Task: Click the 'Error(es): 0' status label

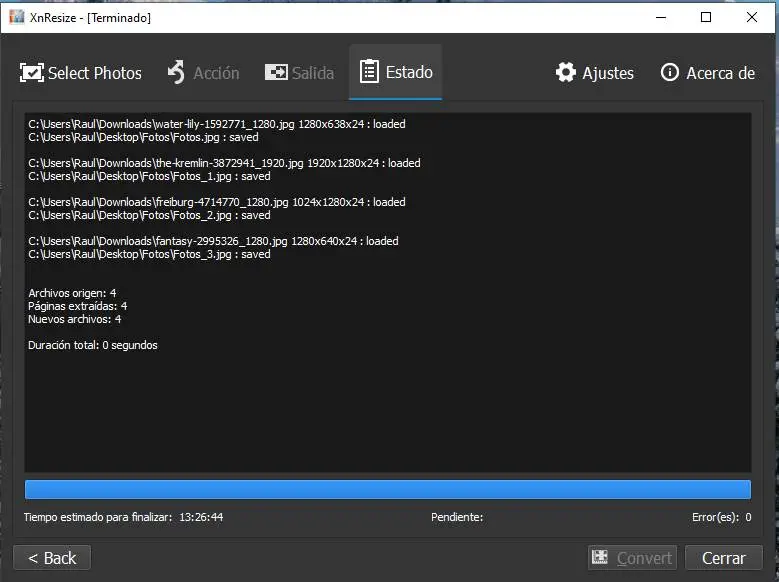Action: point(721,517)
